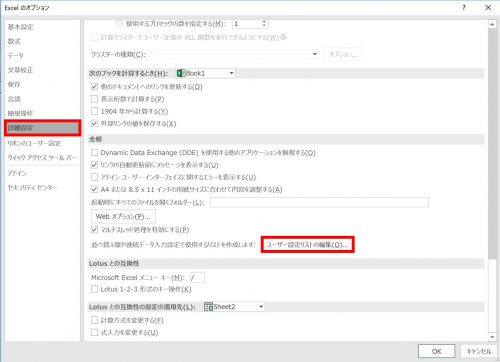
Task: Click the scrollbar down arrow
Action: coord(492,337)
